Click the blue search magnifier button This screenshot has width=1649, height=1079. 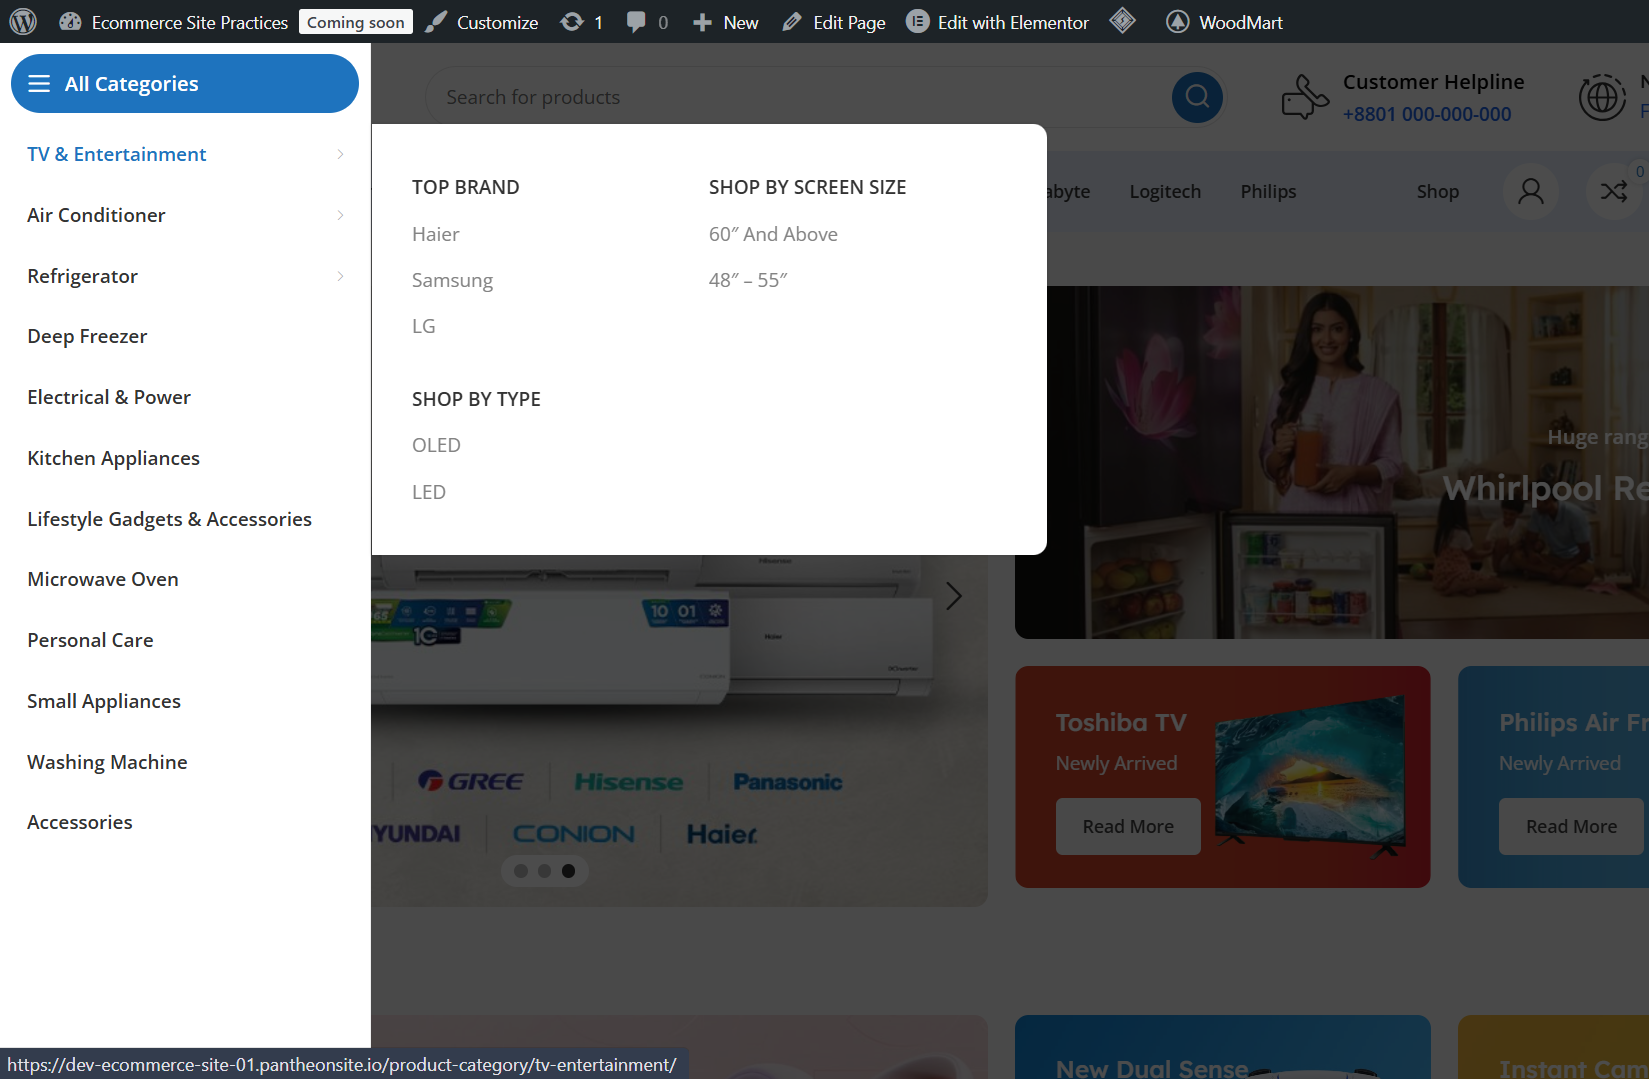tap(1197, 97)
